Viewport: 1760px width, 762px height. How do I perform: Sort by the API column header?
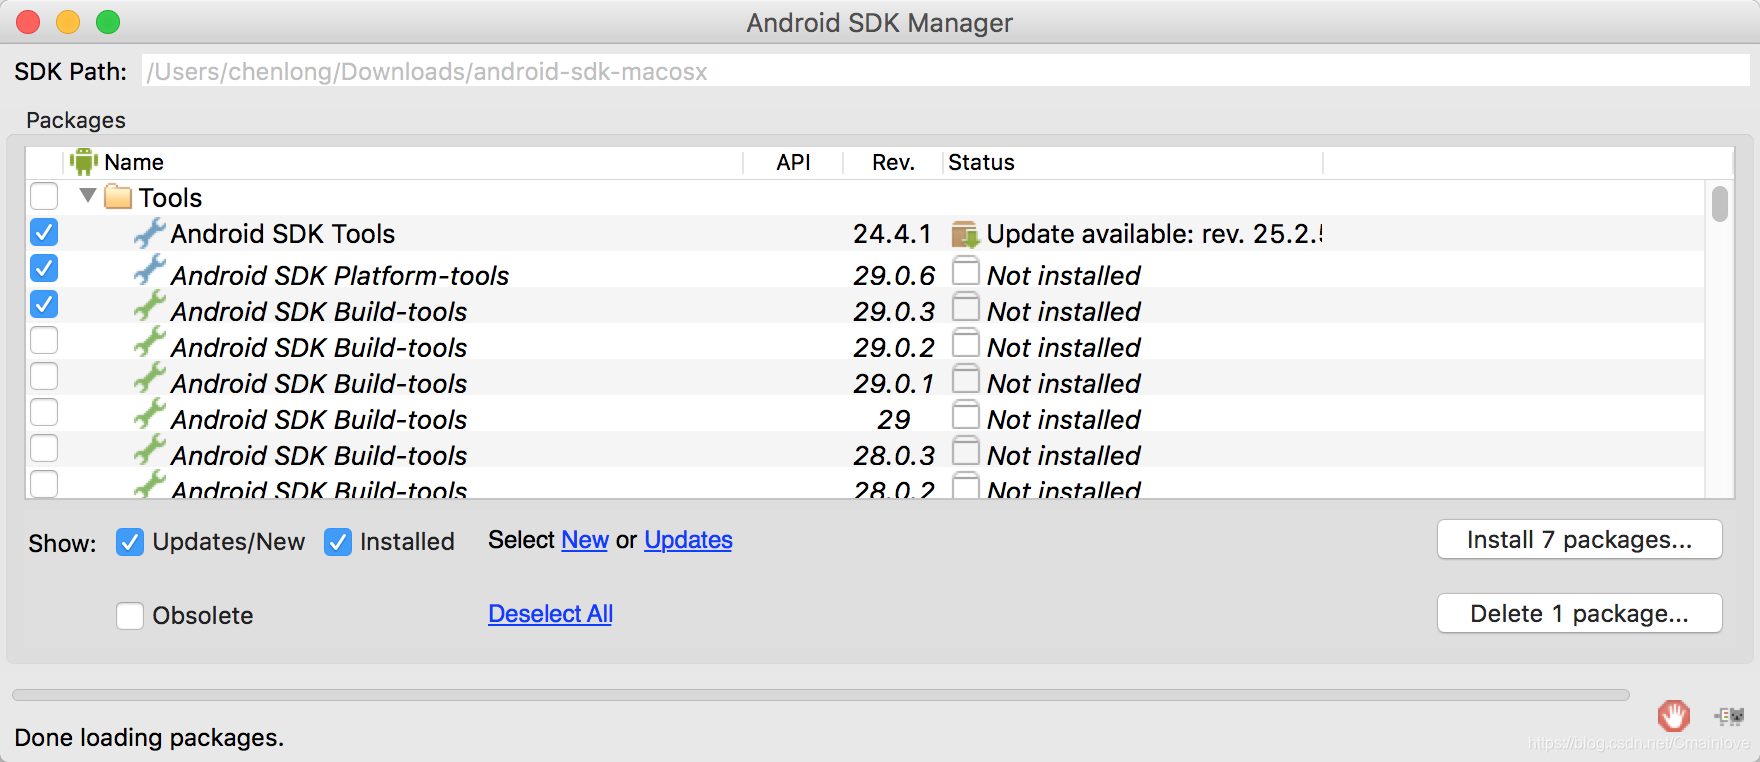click(794, 162)
